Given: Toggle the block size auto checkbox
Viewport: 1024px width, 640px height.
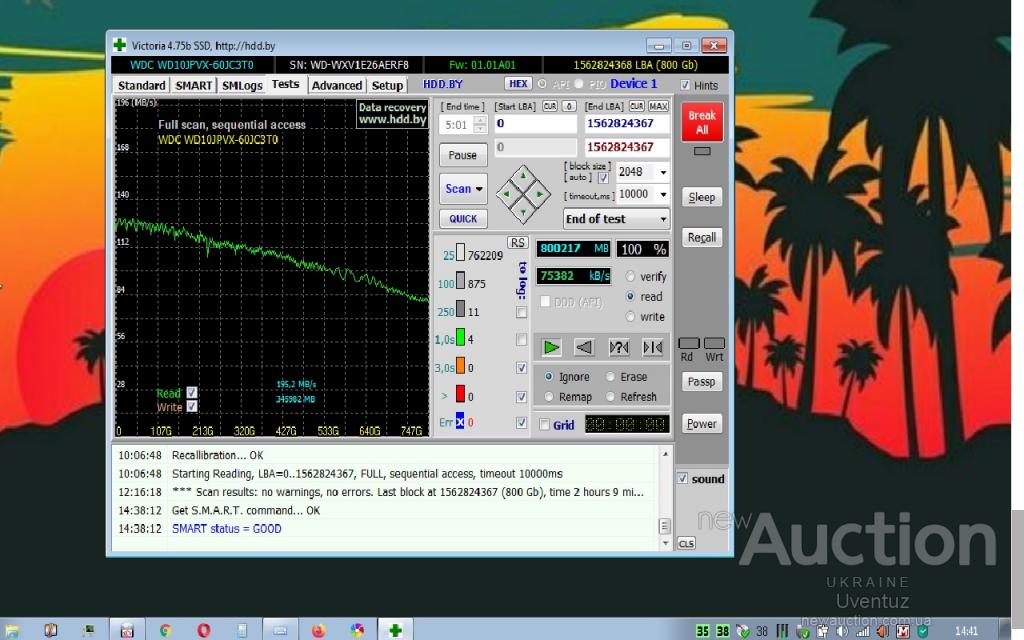Looking at the screenshot, I should click(603, 178).
